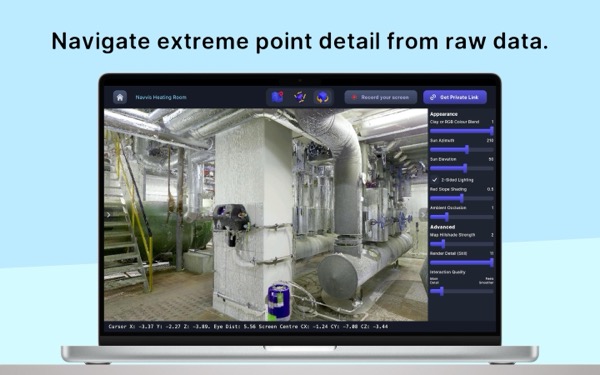Change the Render Detail (Still) slider
The image size is (600, 375).
click(461, 262)
